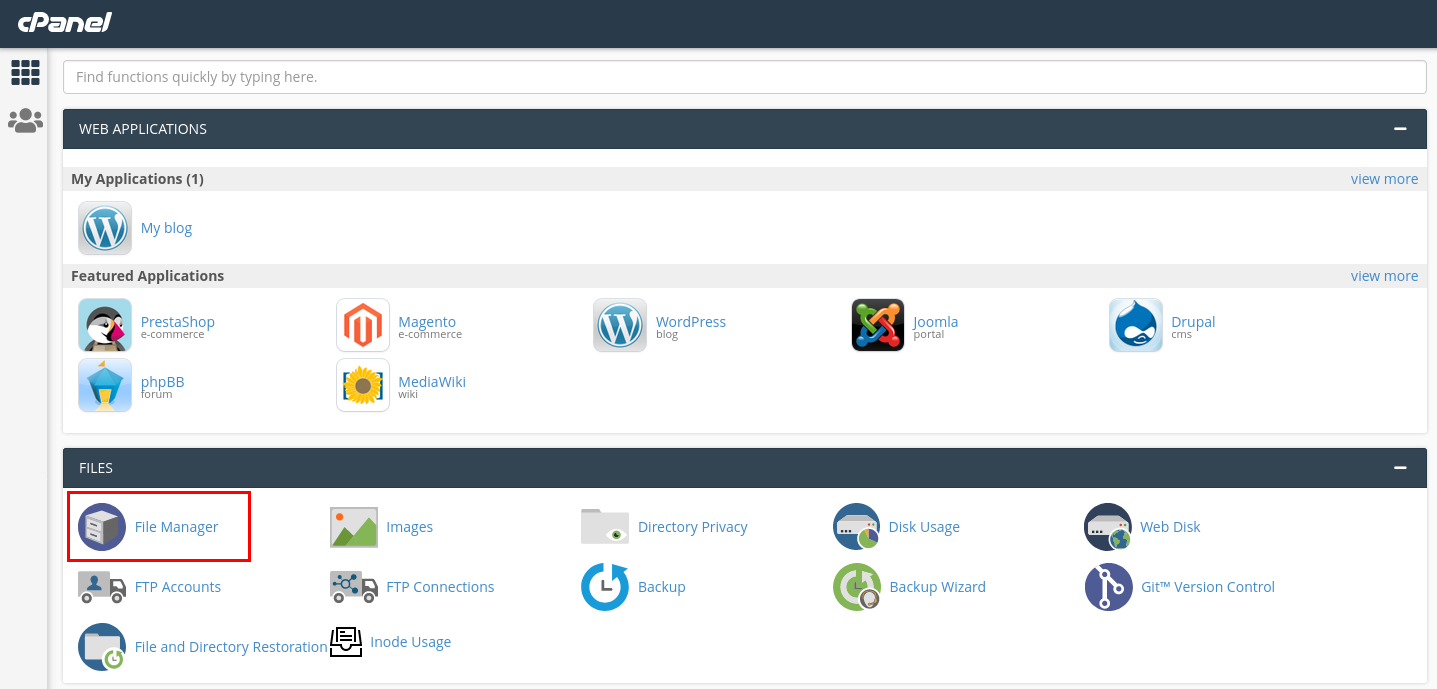Click the FTP Connections truck icon
Viewport: 1437px width, 689px height.
pyautogui.click(x=354, y=587)
